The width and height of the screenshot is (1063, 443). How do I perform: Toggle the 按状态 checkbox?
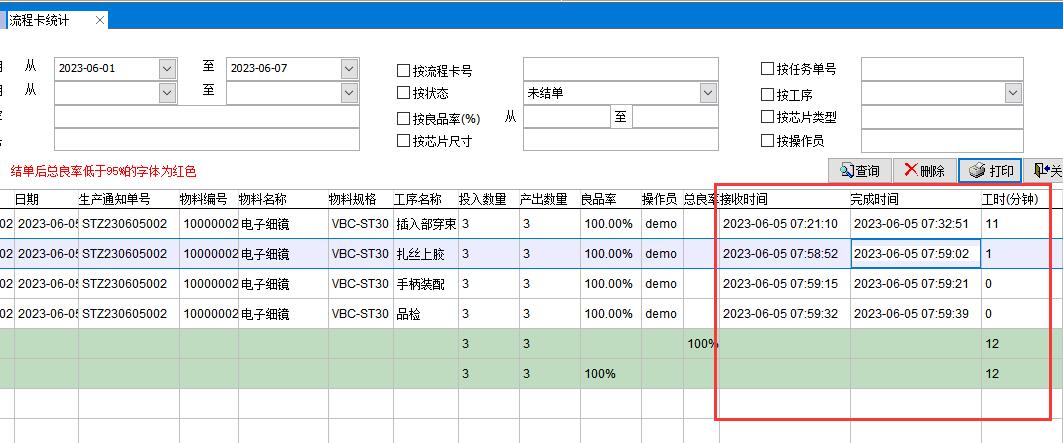(404, 93)
